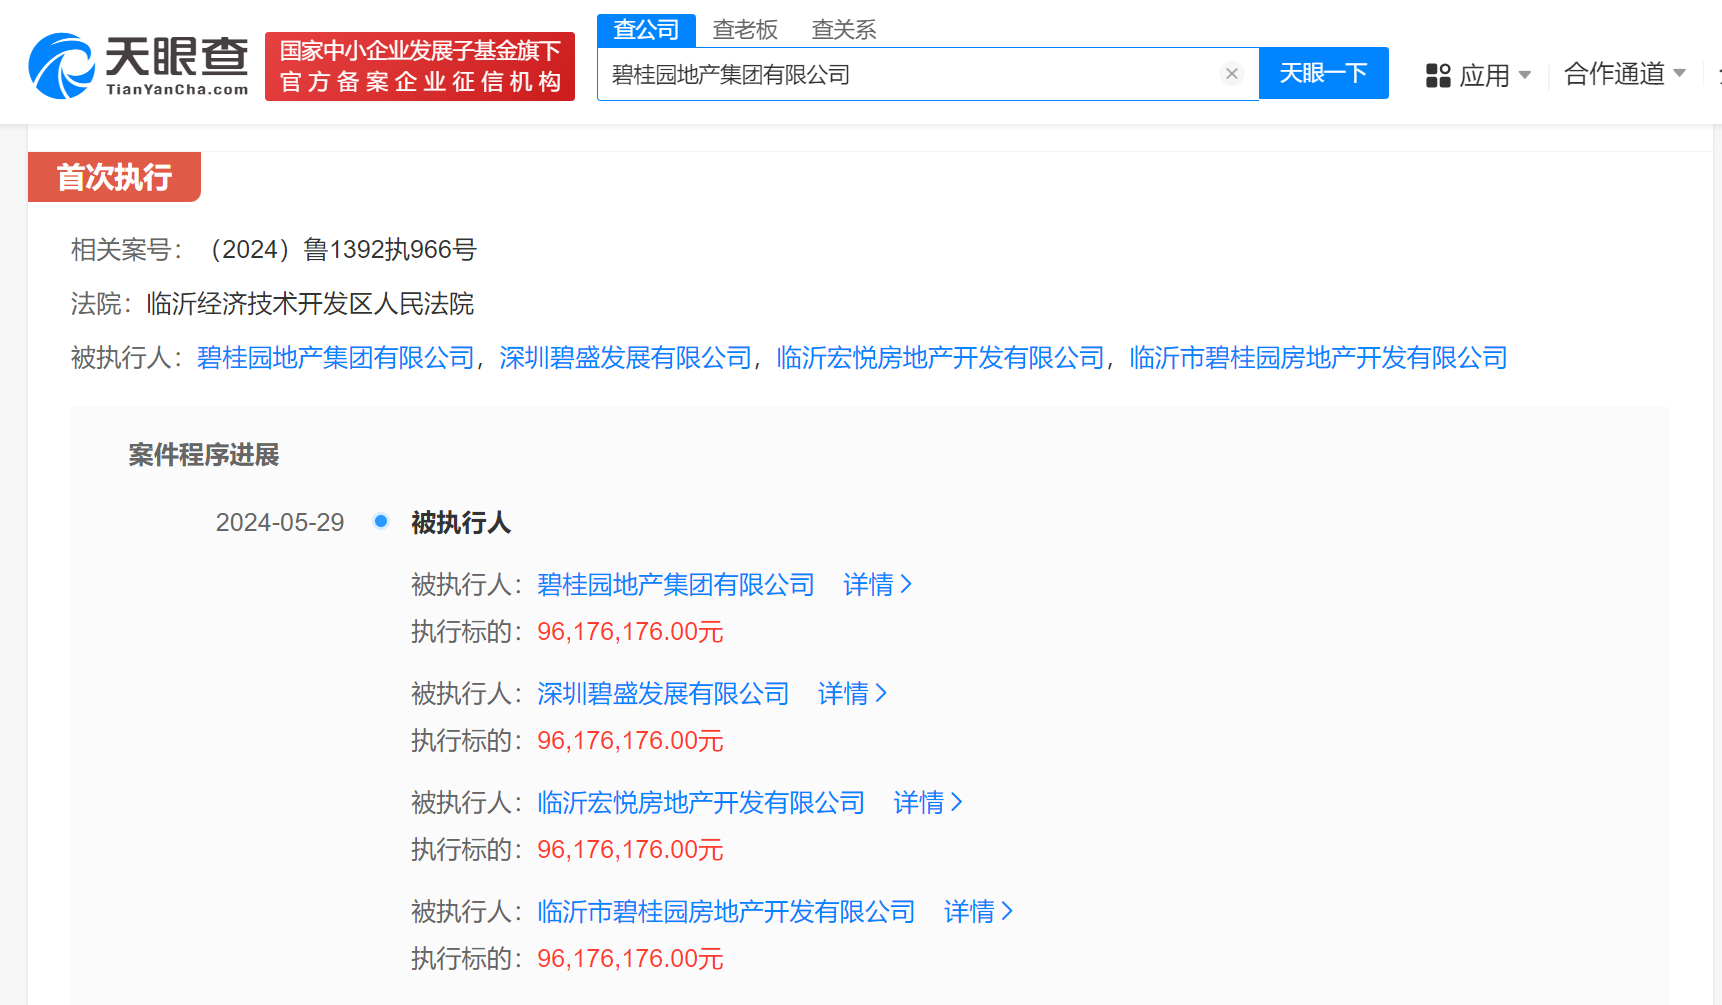
Task: Click the 96,176,176.00元 amount under 碧桂园地产集团有限公司
Action: (x=630, y=632)
